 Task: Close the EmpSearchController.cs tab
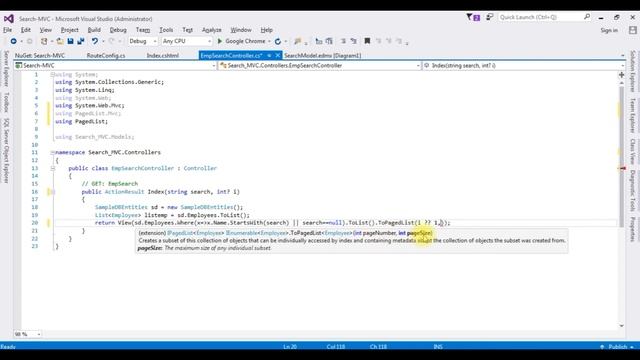click(278, 56)
